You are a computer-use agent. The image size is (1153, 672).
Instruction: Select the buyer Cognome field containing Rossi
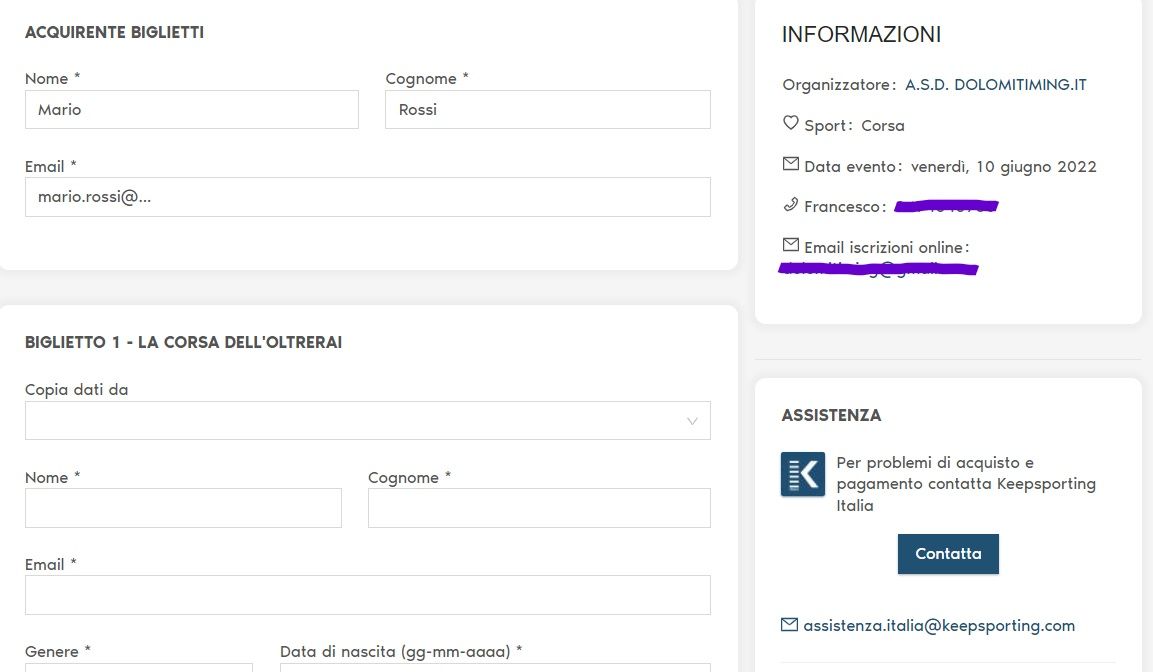(x=547, y=110)
